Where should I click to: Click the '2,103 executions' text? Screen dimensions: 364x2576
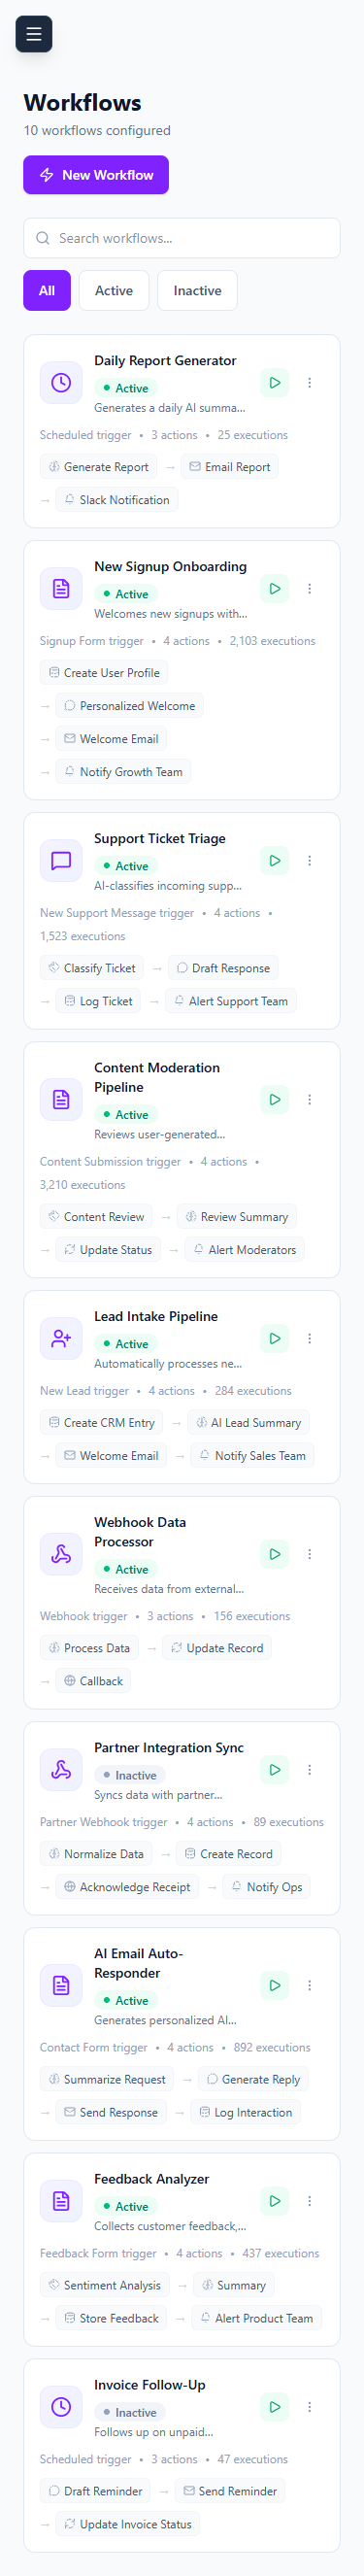point(272,641)
